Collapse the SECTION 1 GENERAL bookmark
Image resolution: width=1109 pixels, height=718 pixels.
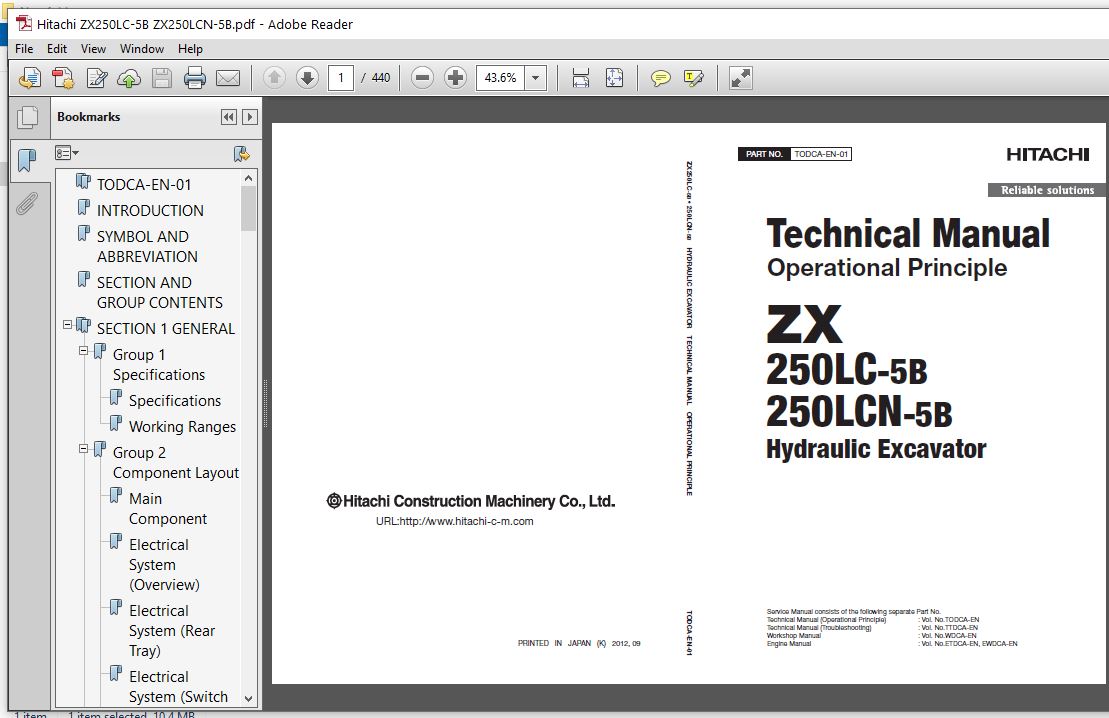tap(68, 325)
